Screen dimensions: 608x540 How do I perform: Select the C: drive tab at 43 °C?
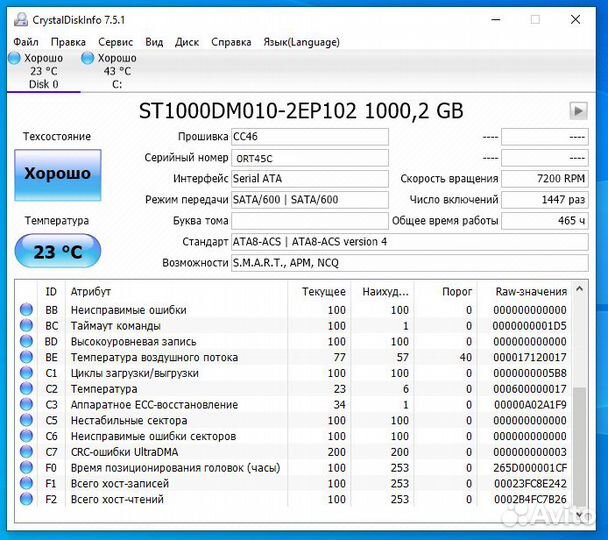coord(117,71)
